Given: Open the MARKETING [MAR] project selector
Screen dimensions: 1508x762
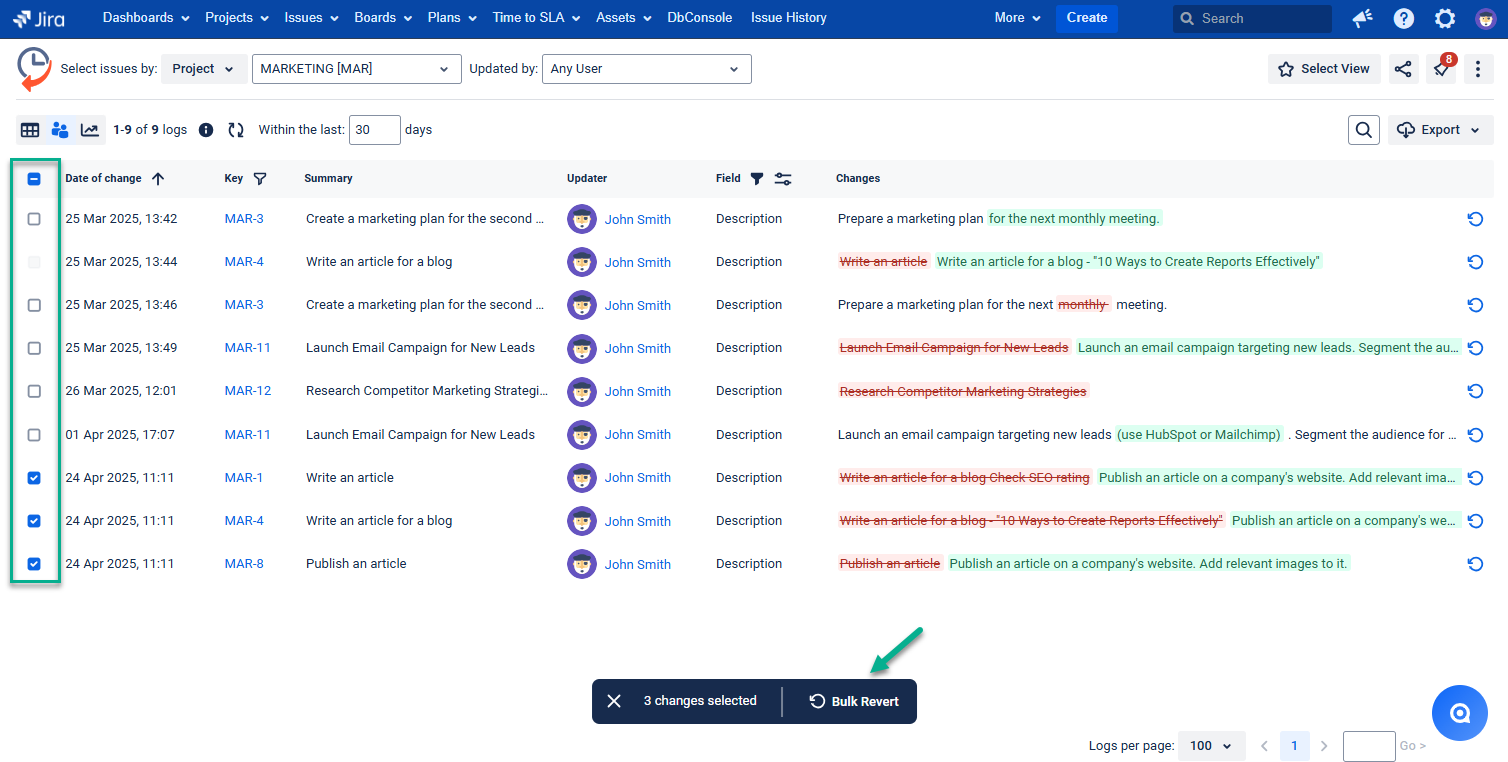Looking at the screenshot, I should coord(356,68).
